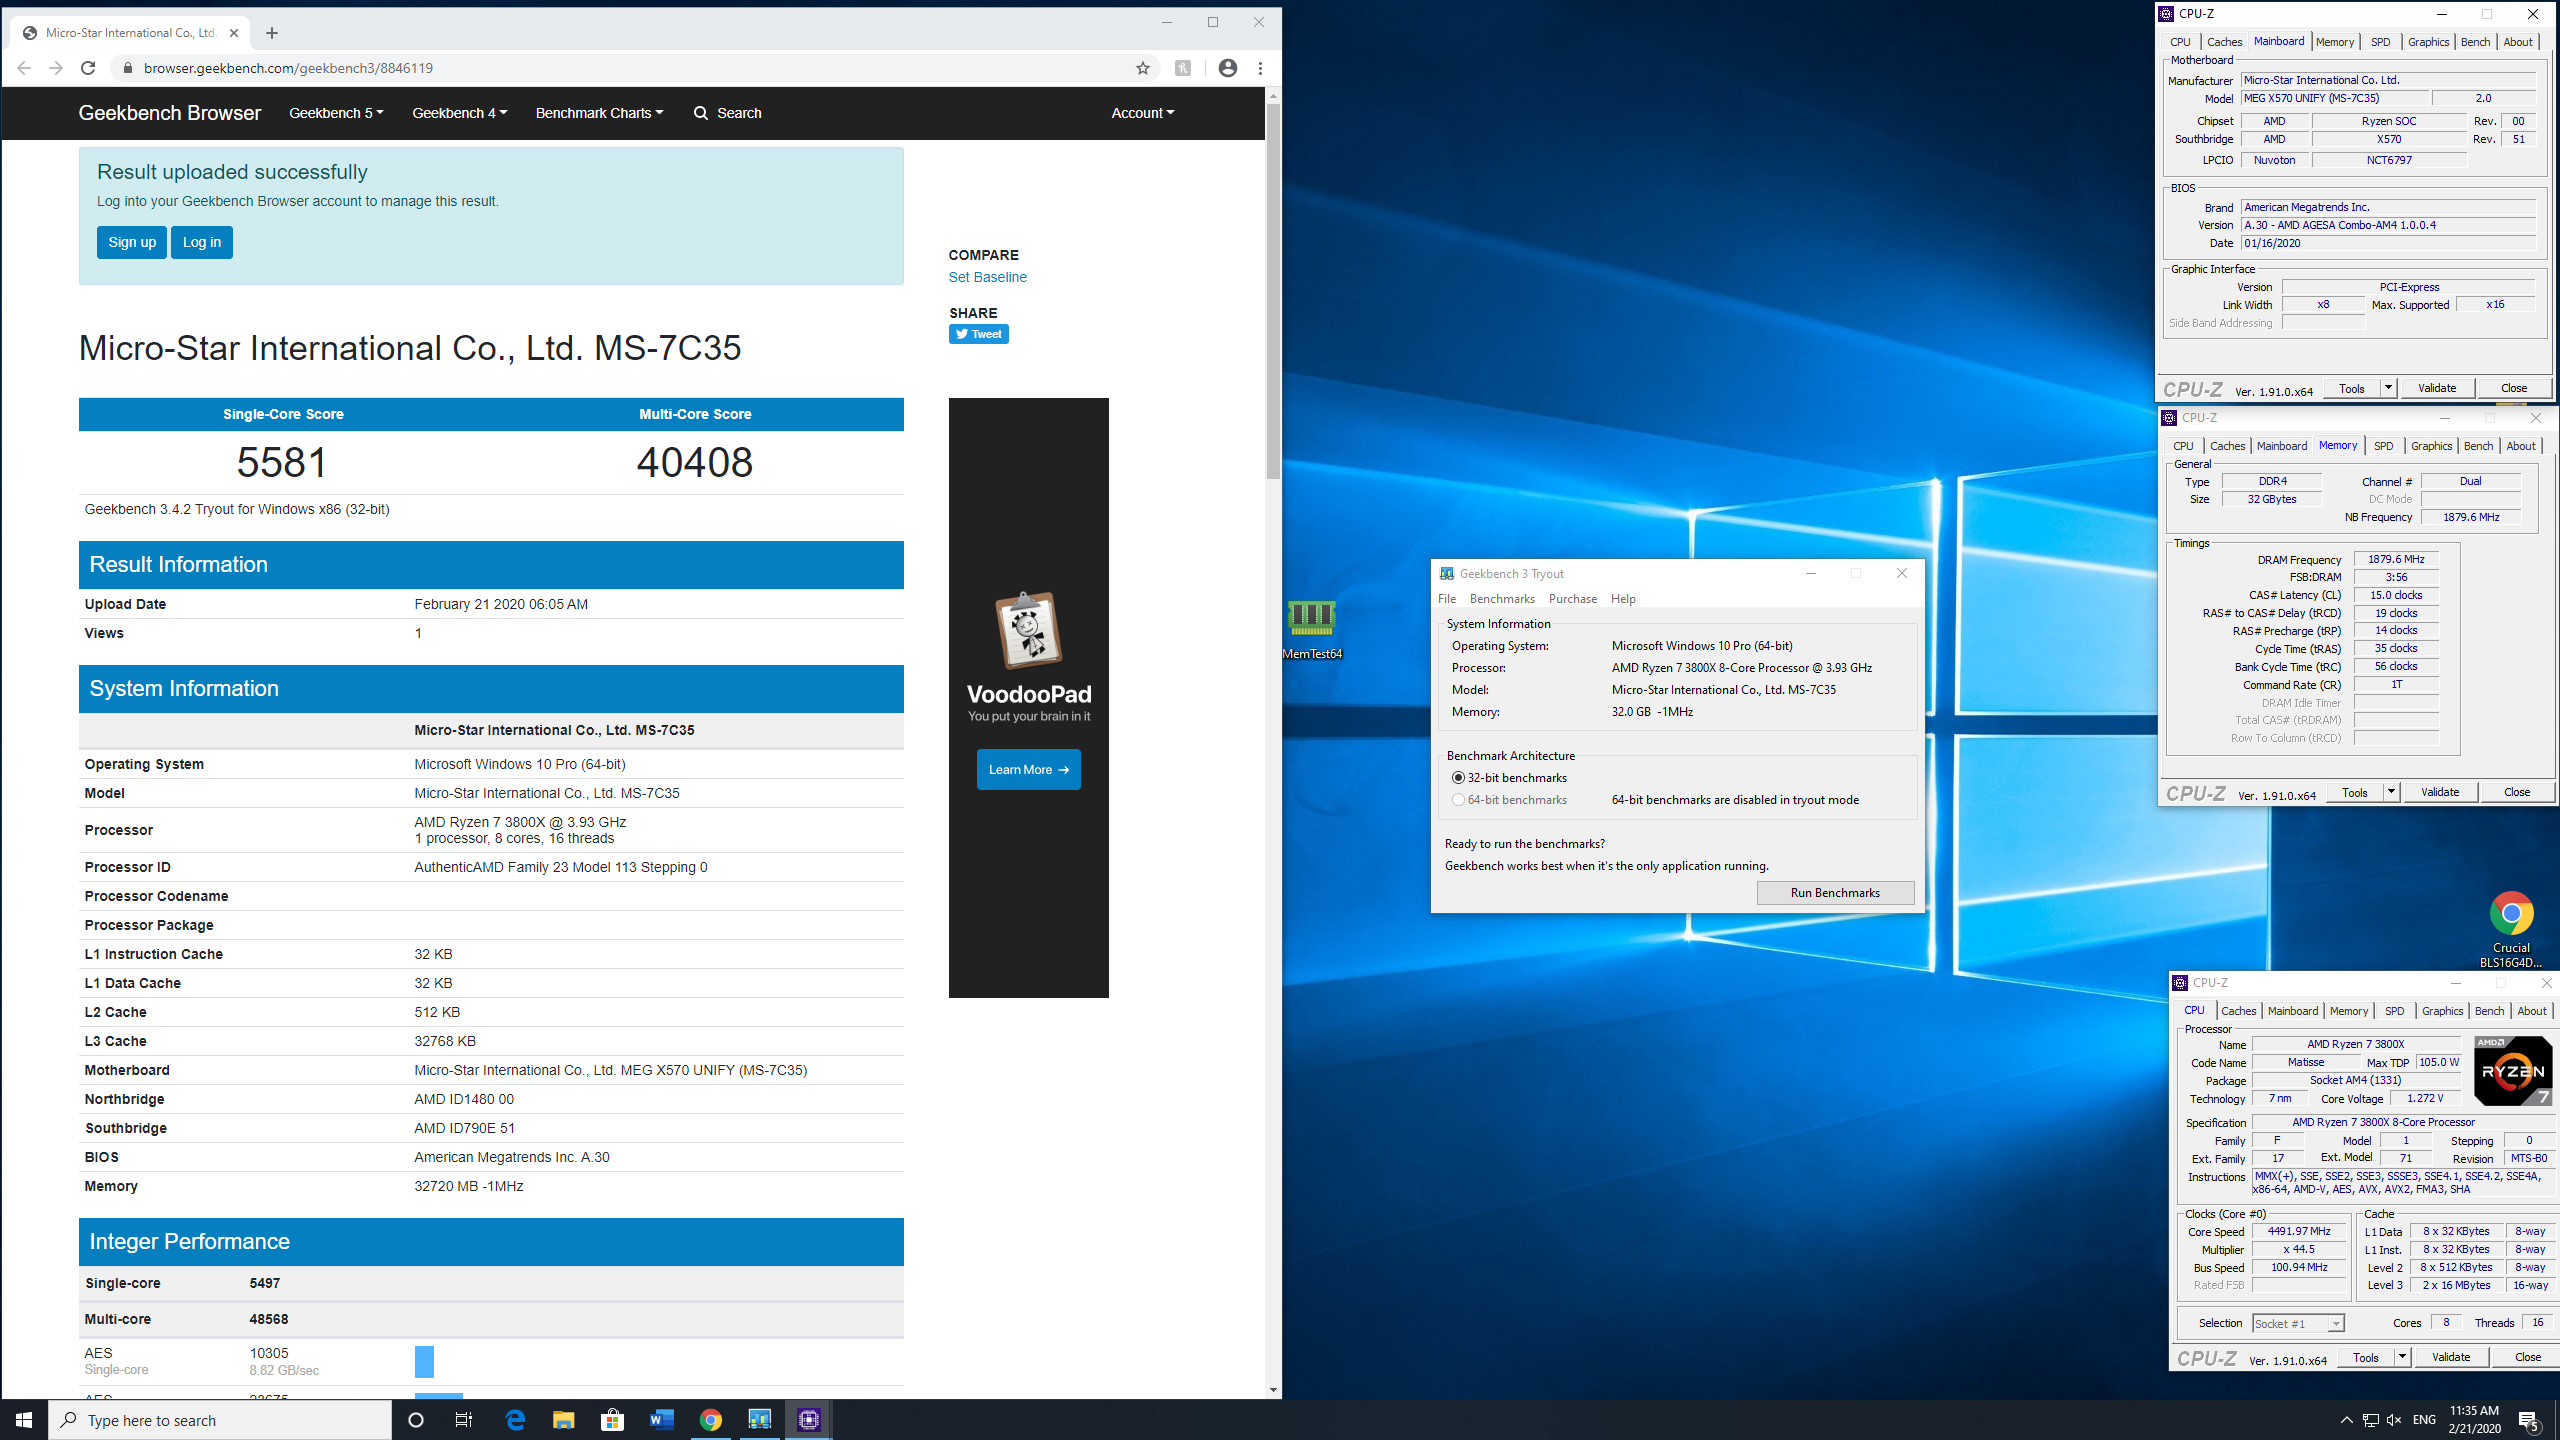This screenshot has width=2560, height=1440.
Task: Open the Crucial BLS16G4D Chrome shortcut
Action: [x=2511, y=928]
